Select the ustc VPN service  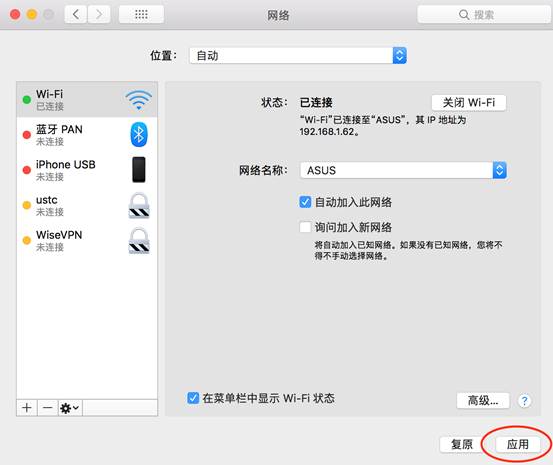point(87,205)
